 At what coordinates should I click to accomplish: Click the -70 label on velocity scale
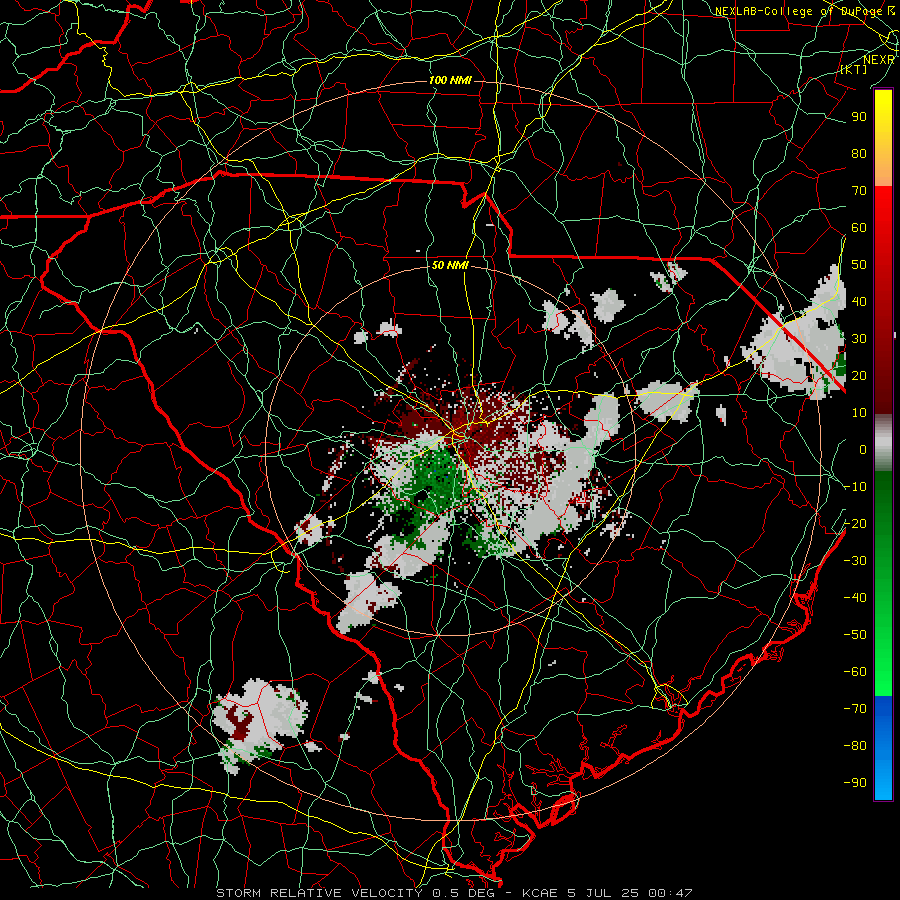pos(855,709)
